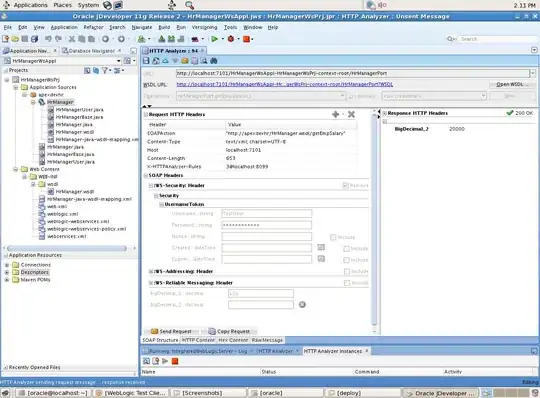Click the Copy Request button
This screenshot has width=540, height=398.
pos(229,331)
